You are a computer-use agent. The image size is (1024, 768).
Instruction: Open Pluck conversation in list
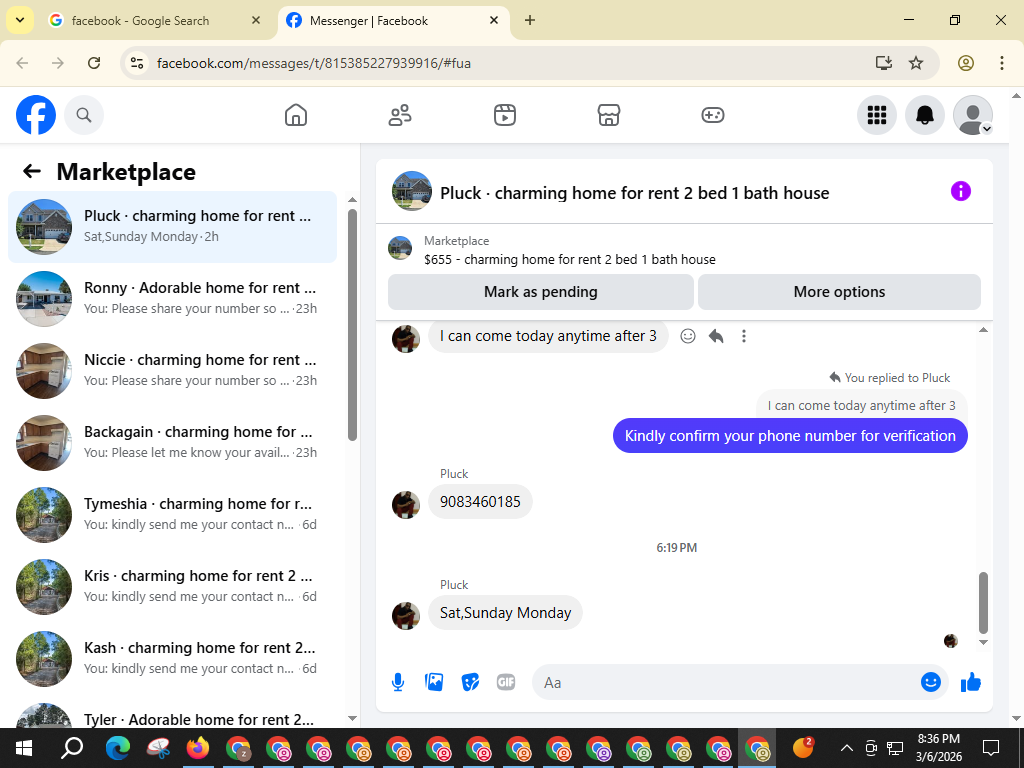pyautogui.click(x=172, y=227)
